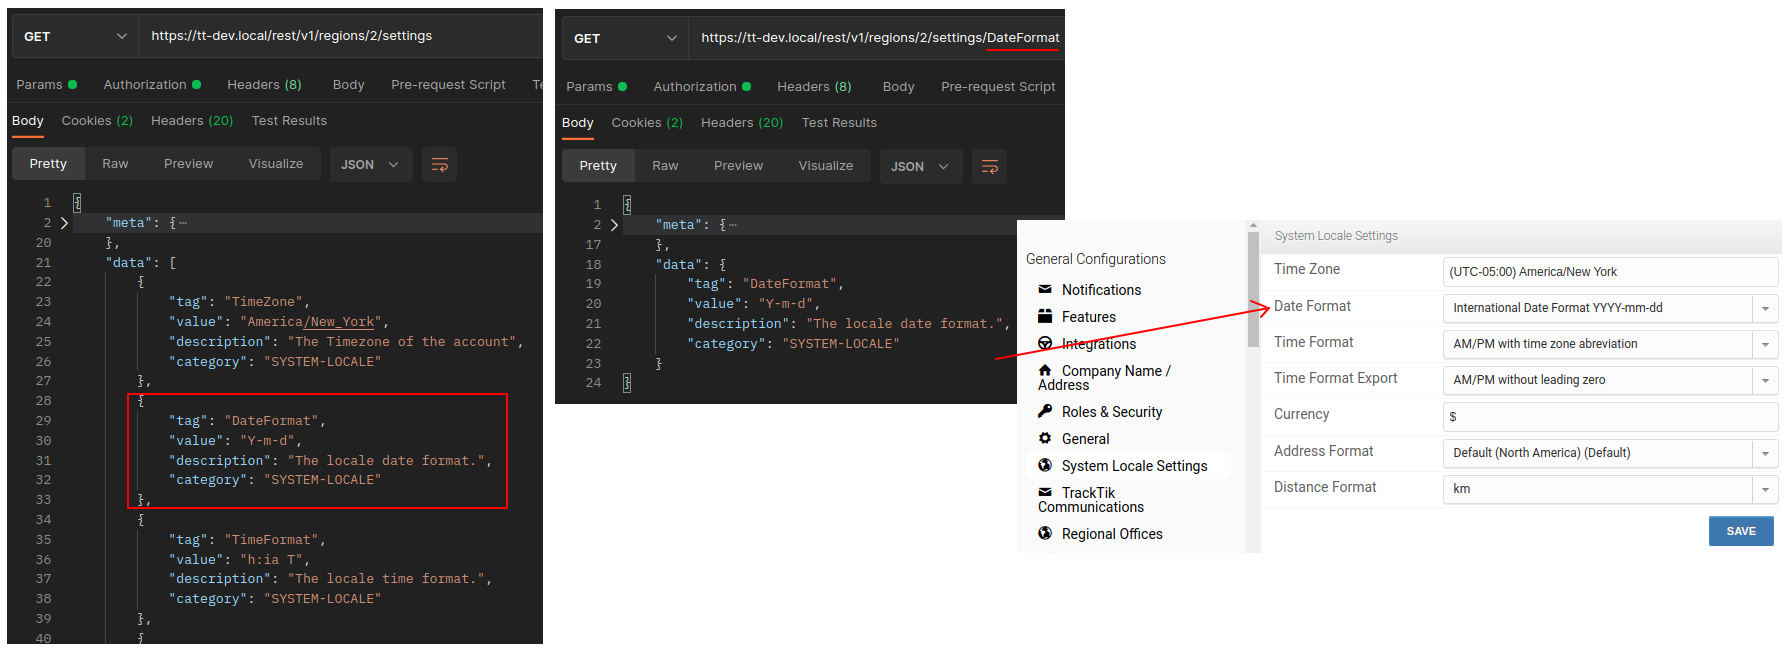Select Preview view in left response
The height and width of the screenshot is (661, 1790).
(188, 164)
